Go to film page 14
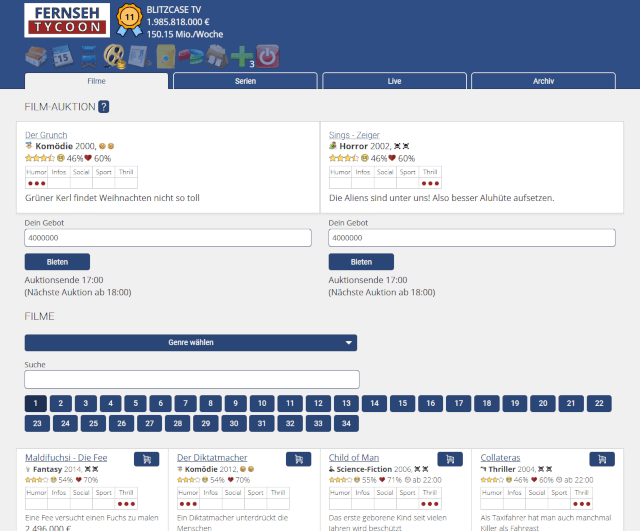Viewport: 640px width, 531px height. click(374, 403)
